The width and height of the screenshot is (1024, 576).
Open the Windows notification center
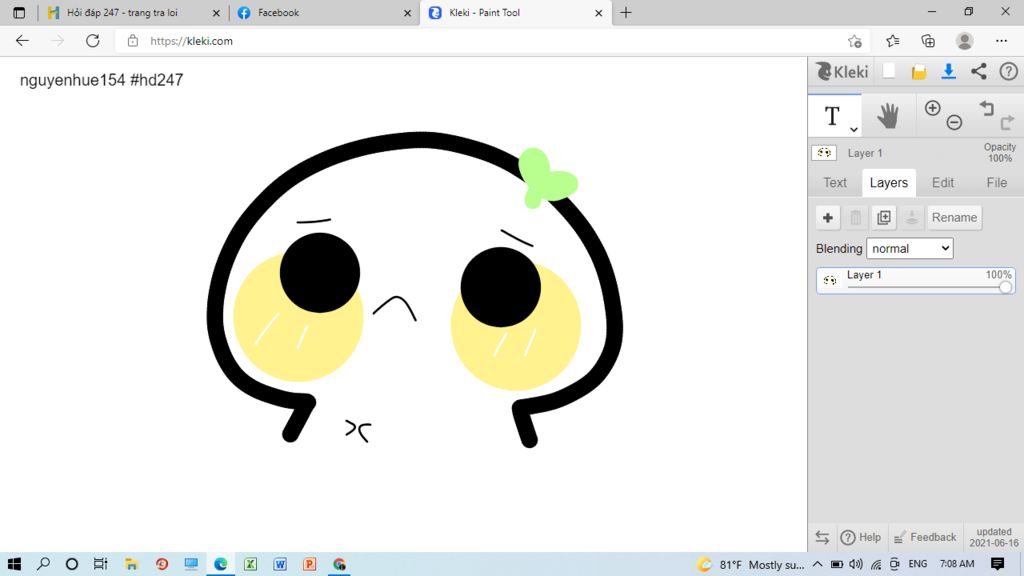(x=997, y=564)
